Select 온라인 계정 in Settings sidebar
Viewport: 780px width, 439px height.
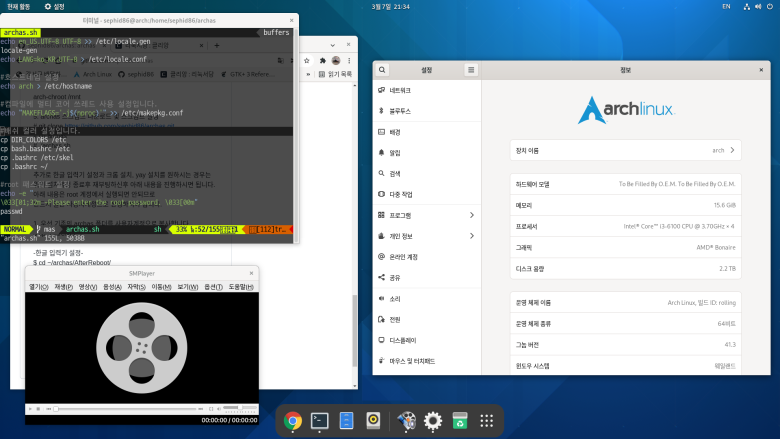(x=427, y=257)
